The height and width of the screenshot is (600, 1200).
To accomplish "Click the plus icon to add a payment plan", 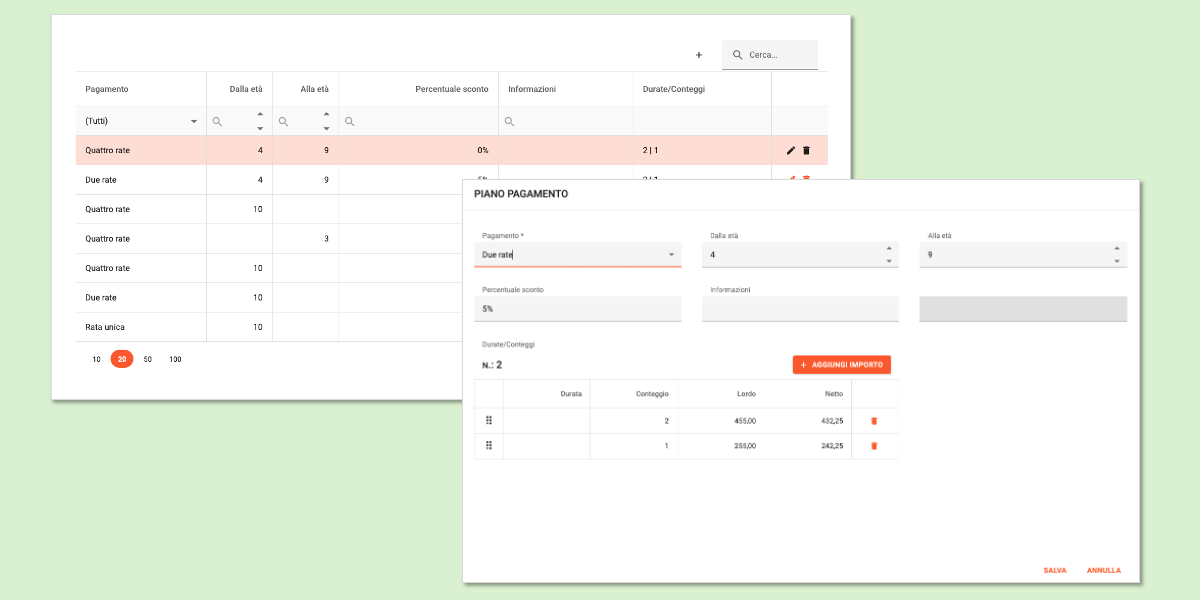I will 699,55.
